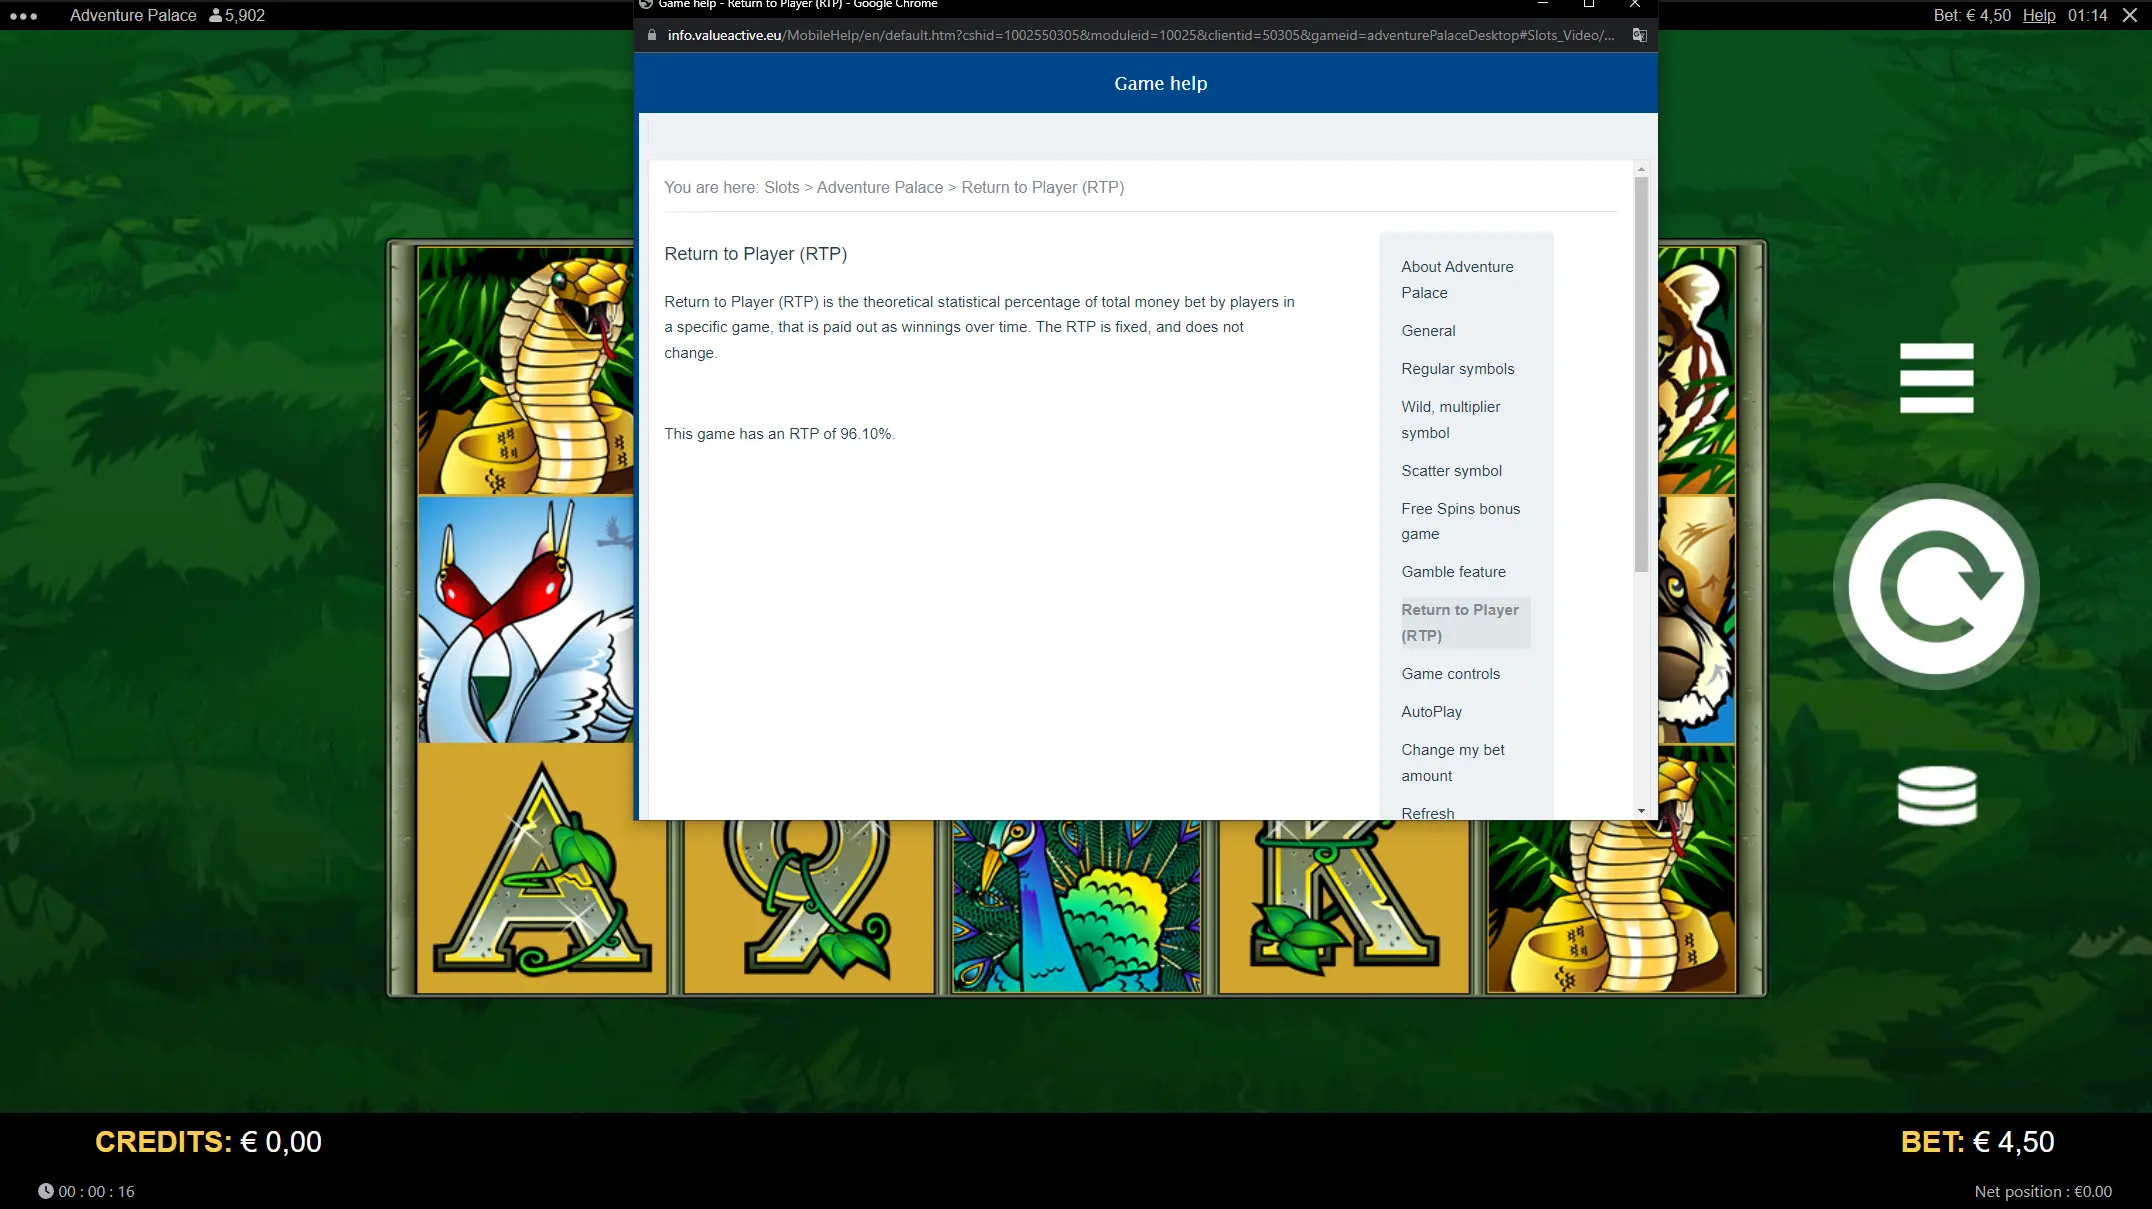Click the Adventure Palace title in top bar

(x=133, y=15)
